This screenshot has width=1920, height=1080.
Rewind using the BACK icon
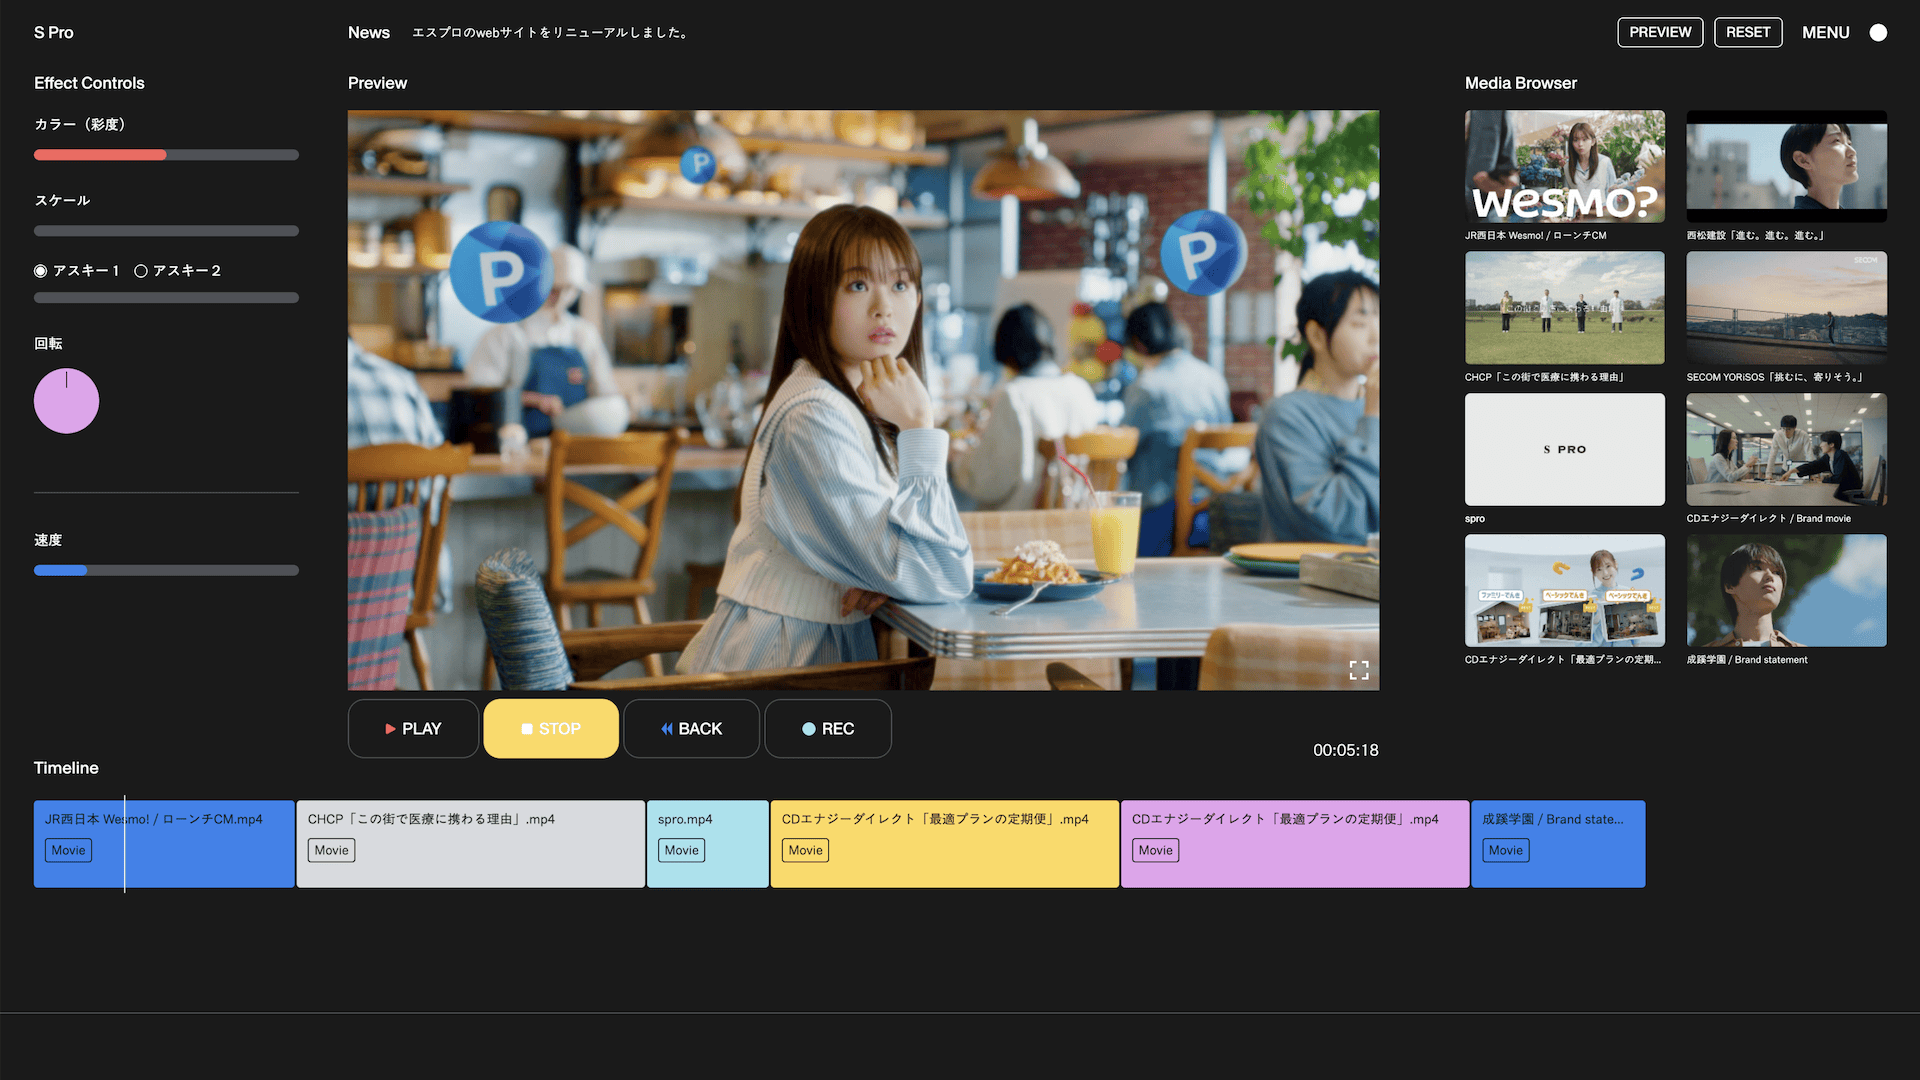(x=691, y=728)
